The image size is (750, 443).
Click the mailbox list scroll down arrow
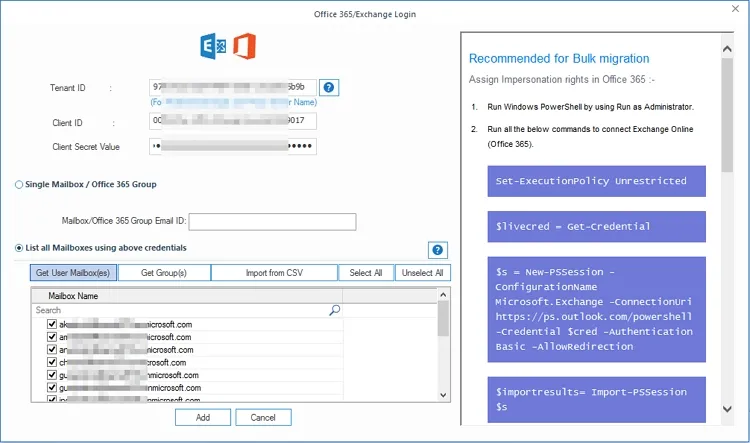pyautogui.click(x=443, y=395)
